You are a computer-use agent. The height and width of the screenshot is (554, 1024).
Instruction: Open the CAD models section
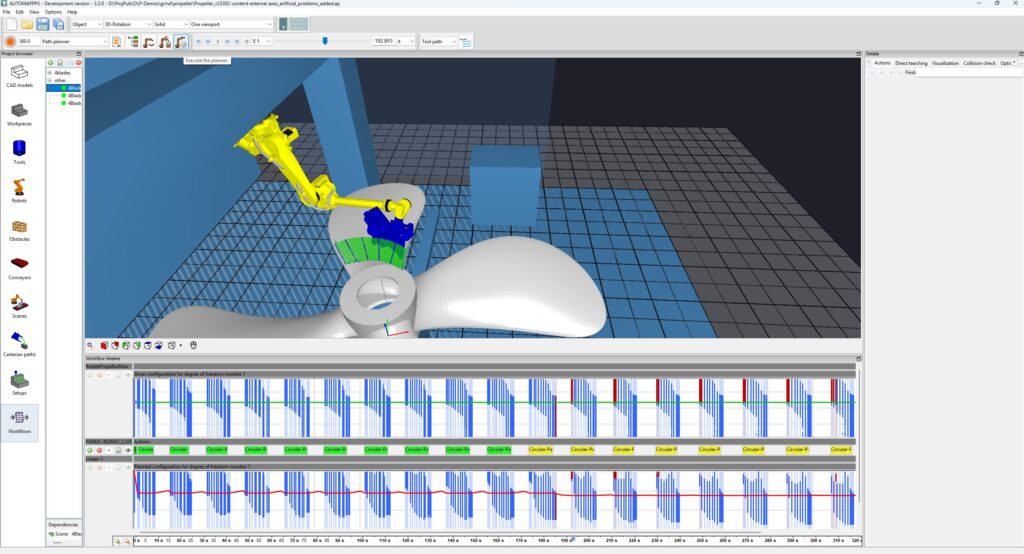[19, 75]
